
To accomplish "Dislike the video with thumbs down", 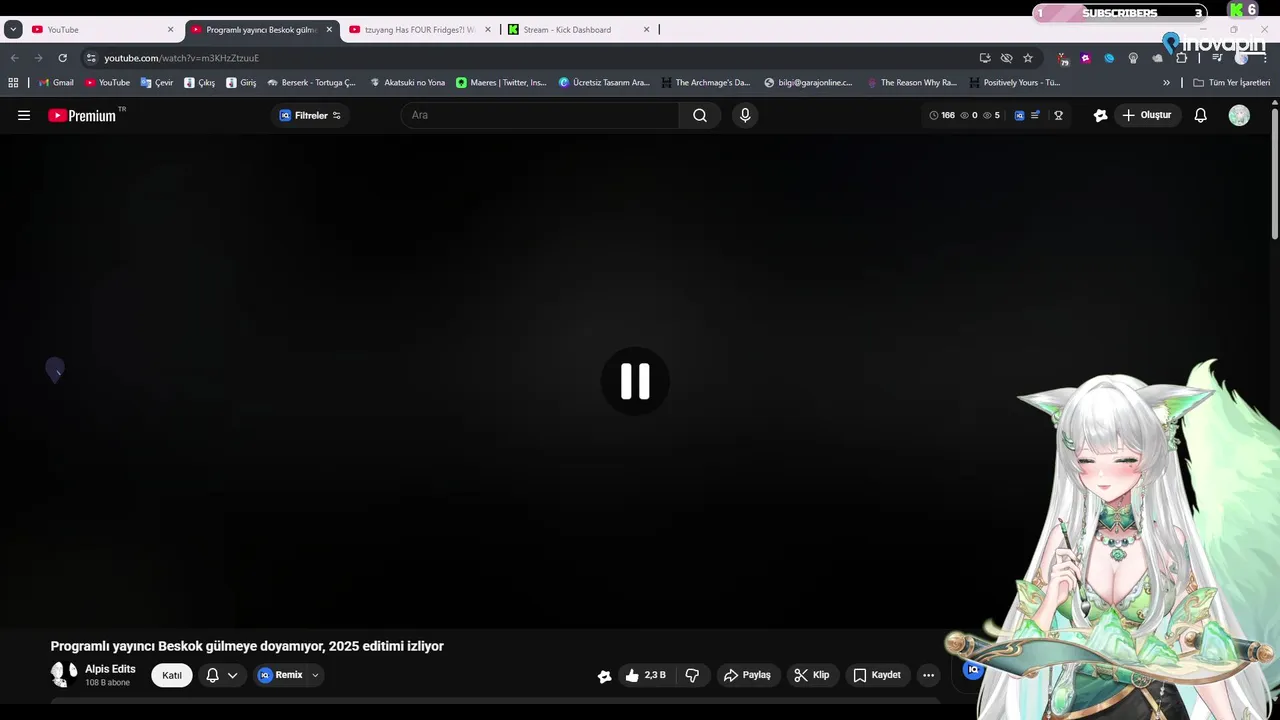I will click(x=692, y=675).
